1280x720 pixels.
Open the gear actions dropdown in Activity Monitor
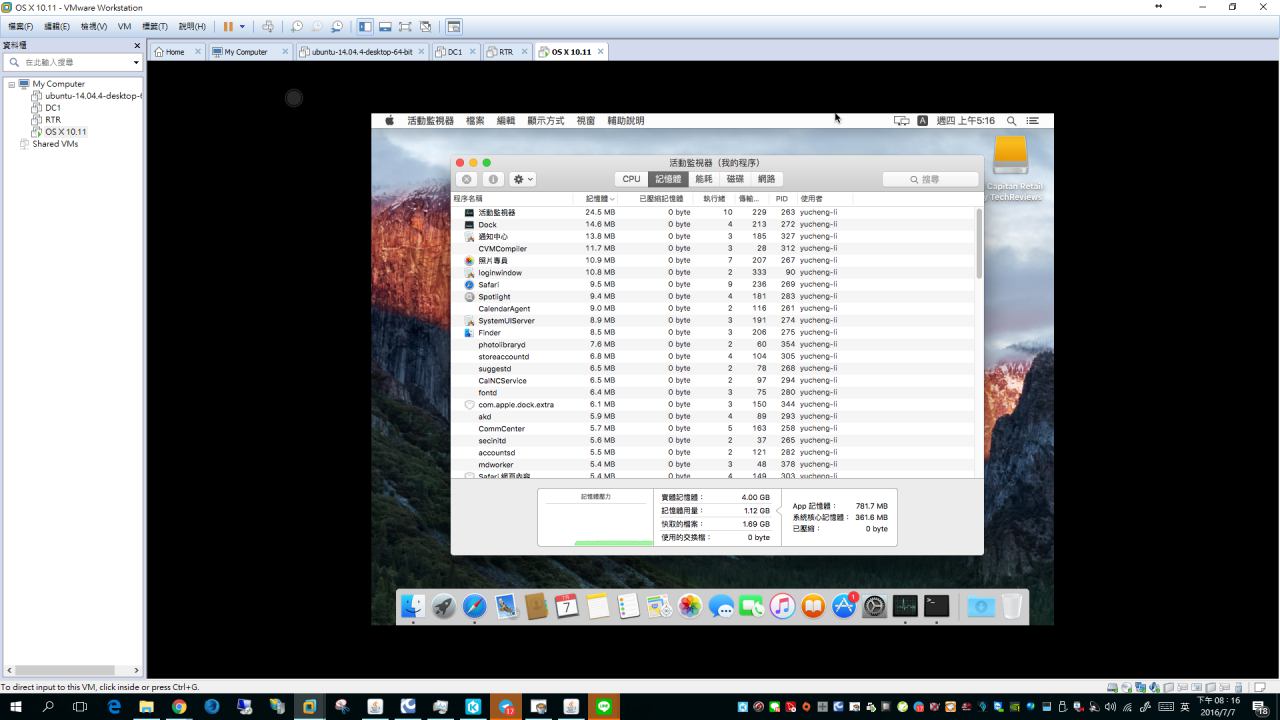coord(523,179)
